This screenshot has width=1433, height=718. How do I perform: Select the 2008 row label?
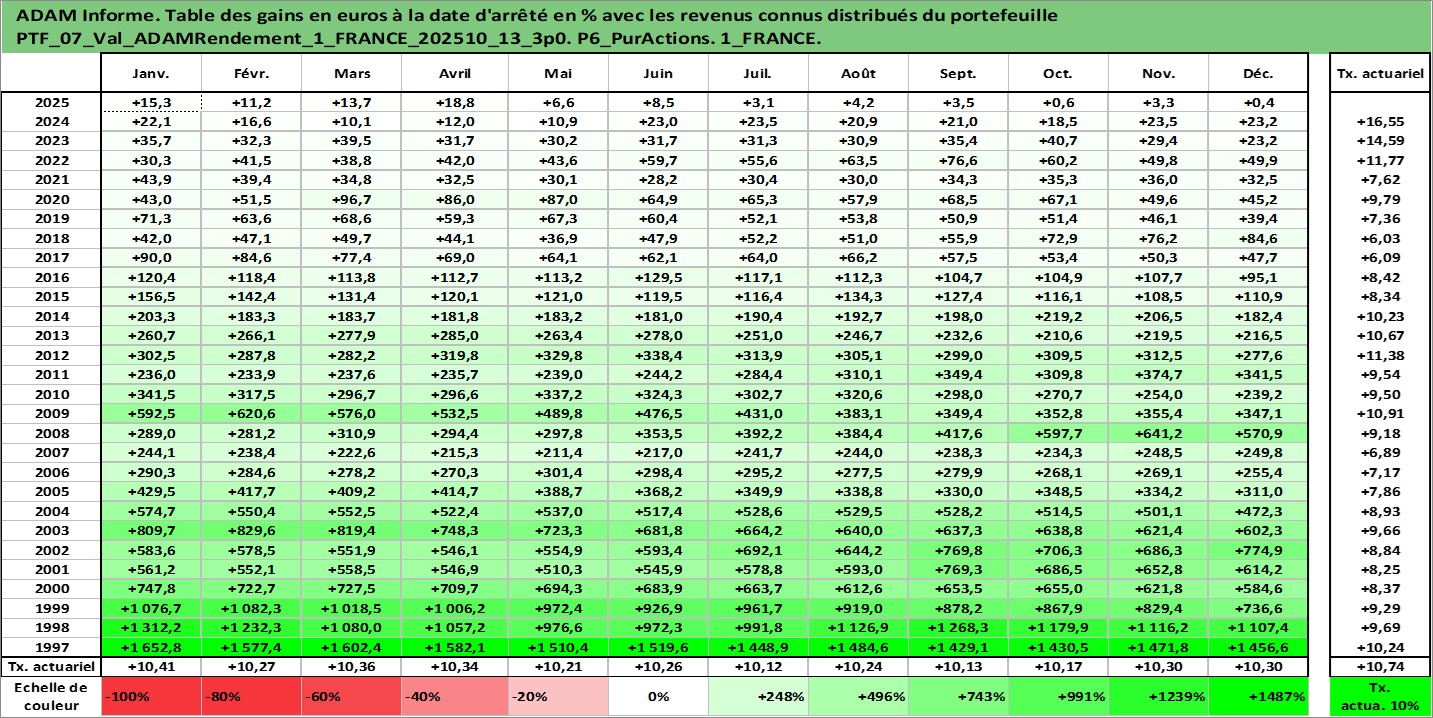click(x=51, y=433)
